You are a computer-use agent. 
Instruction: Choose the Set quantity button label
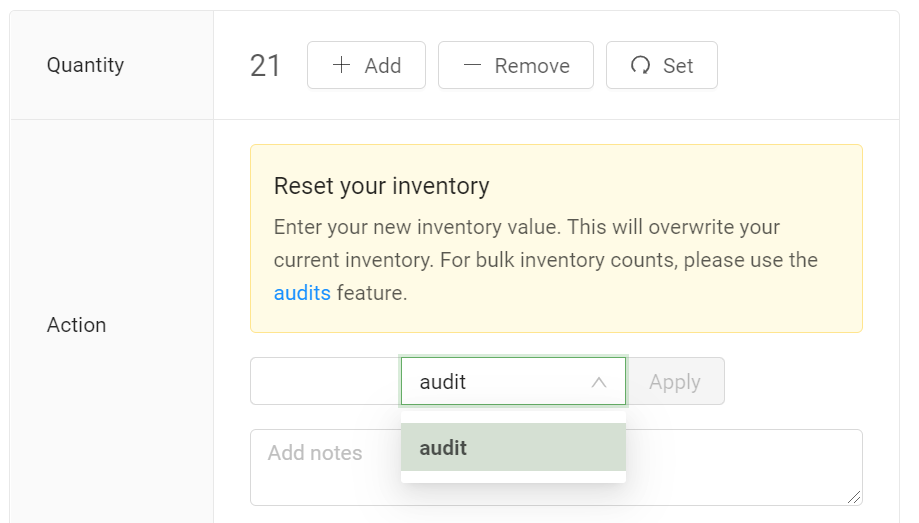pos(678,66)
